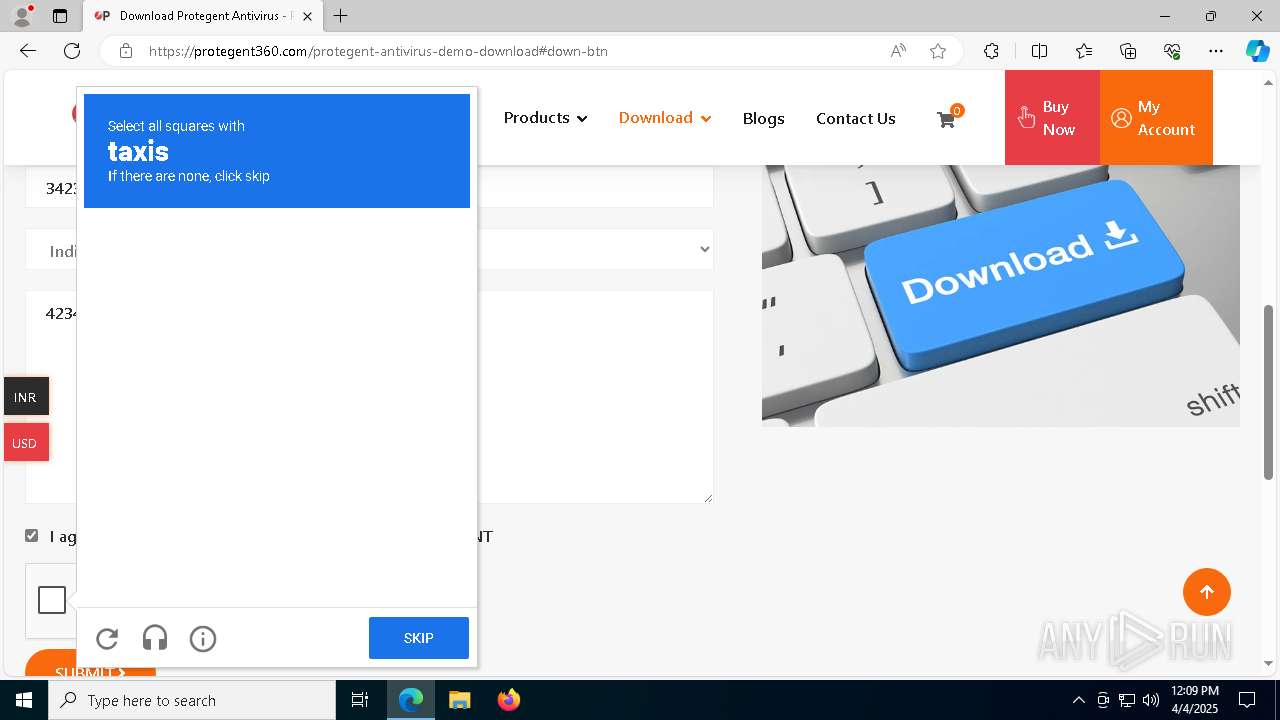Open Collections panel
Screen dimensions: 1280x720
(x=1128, y=51)
